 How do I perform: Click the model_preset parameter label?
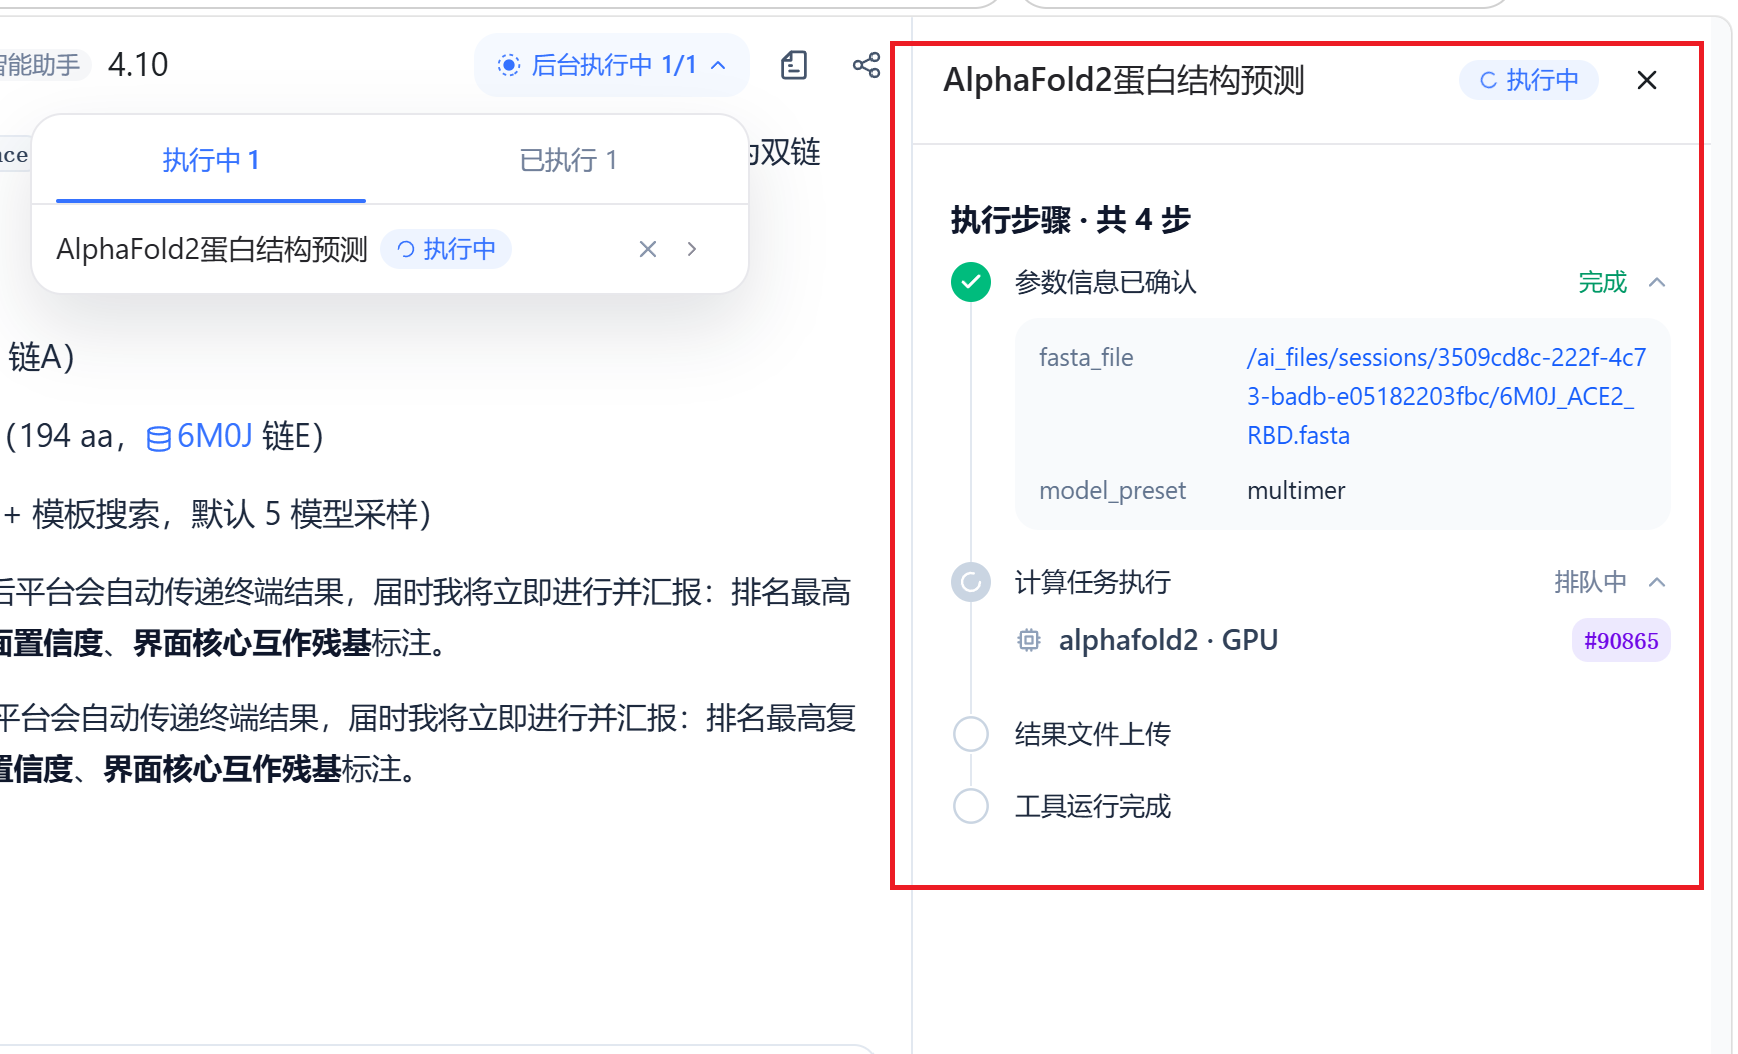[1112, 491]
